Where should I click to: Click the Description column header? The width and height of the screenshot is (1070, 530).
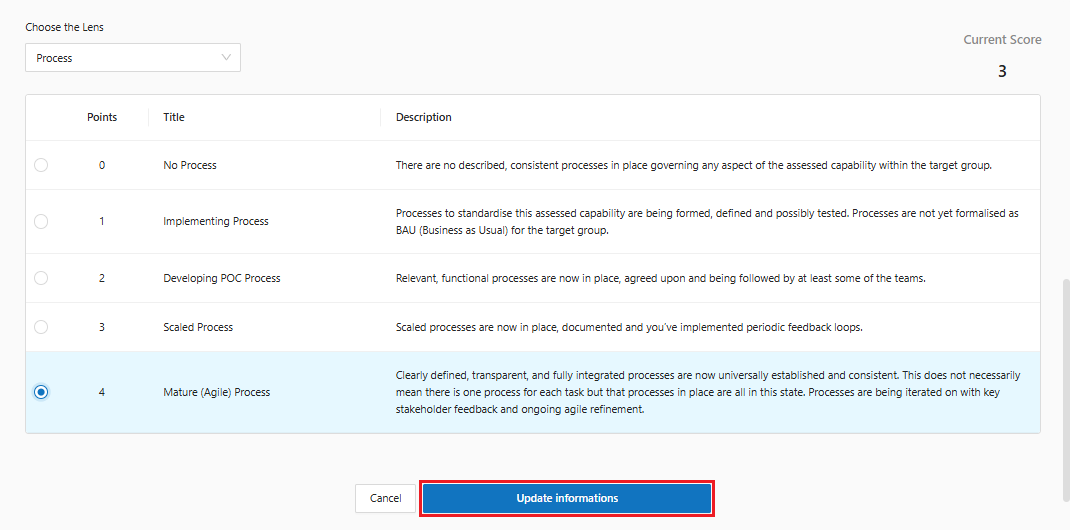pos(423,117)
